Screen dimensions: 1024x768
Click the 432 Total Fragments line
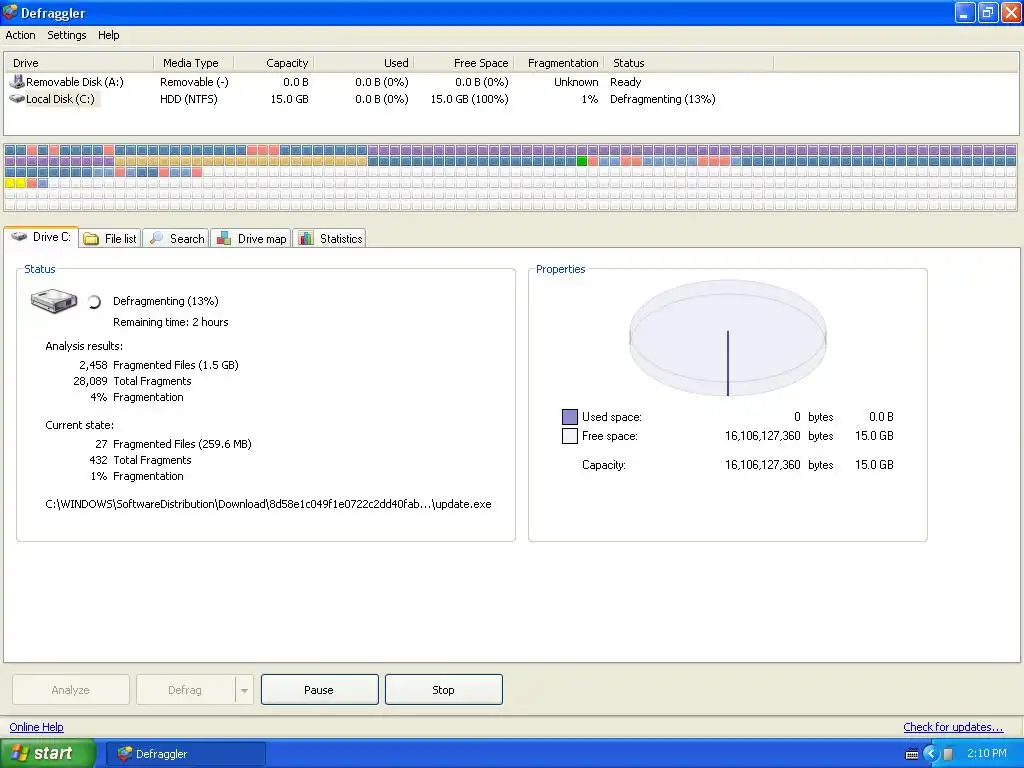pyautogui.click(x=140, y=460)
